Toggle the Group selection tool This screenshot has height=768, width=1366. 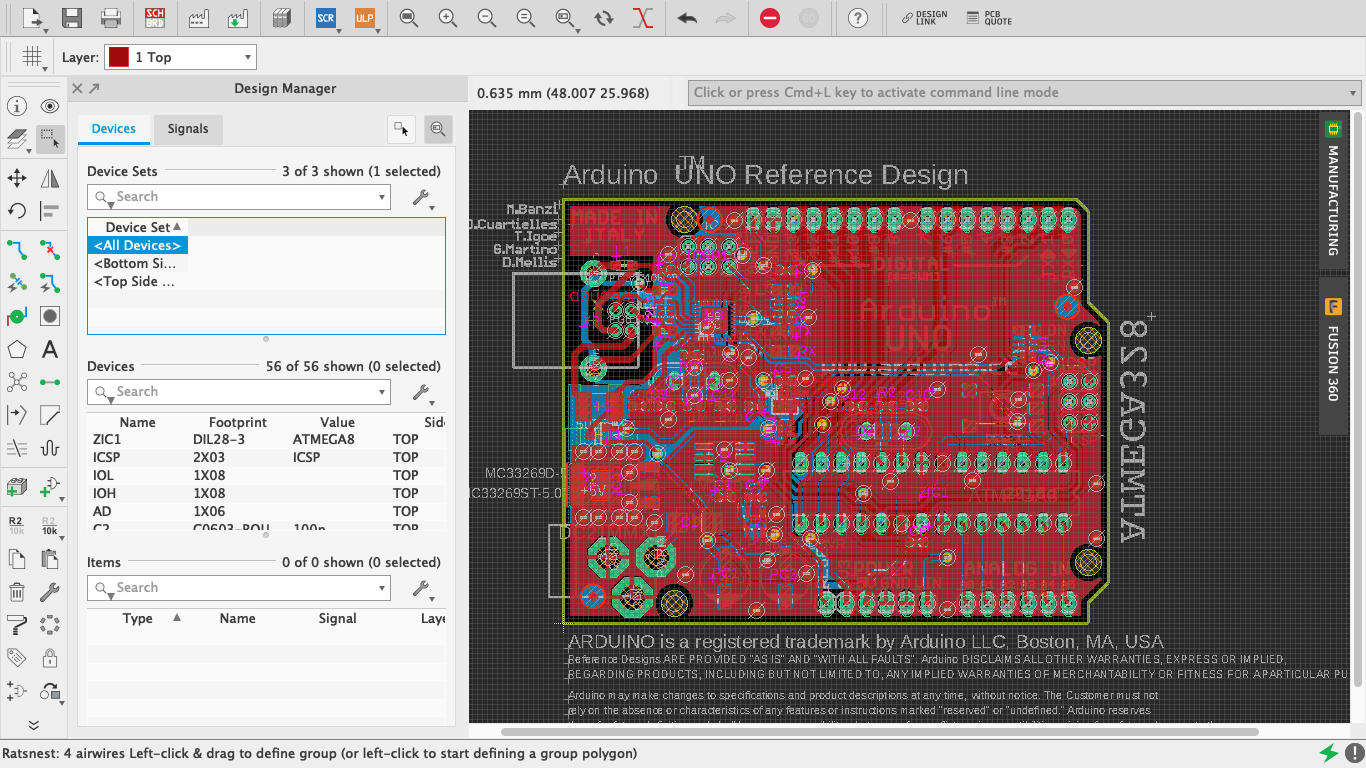click(50, 138)
